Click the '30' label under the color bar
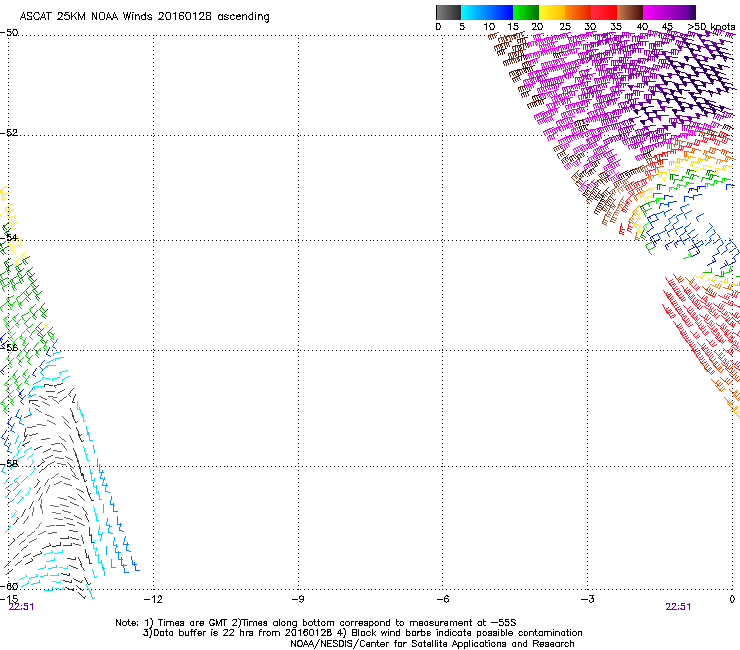The height and width of the screenshot is (650, 740). click(x=590, y=27)
